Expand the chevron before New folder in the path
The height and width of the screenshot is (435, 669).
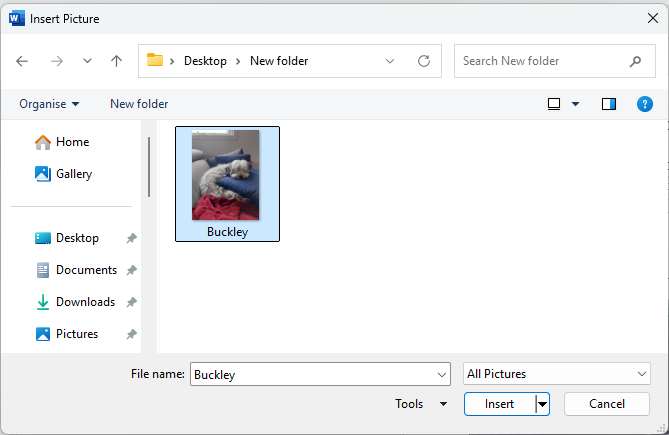coord(239,61)
